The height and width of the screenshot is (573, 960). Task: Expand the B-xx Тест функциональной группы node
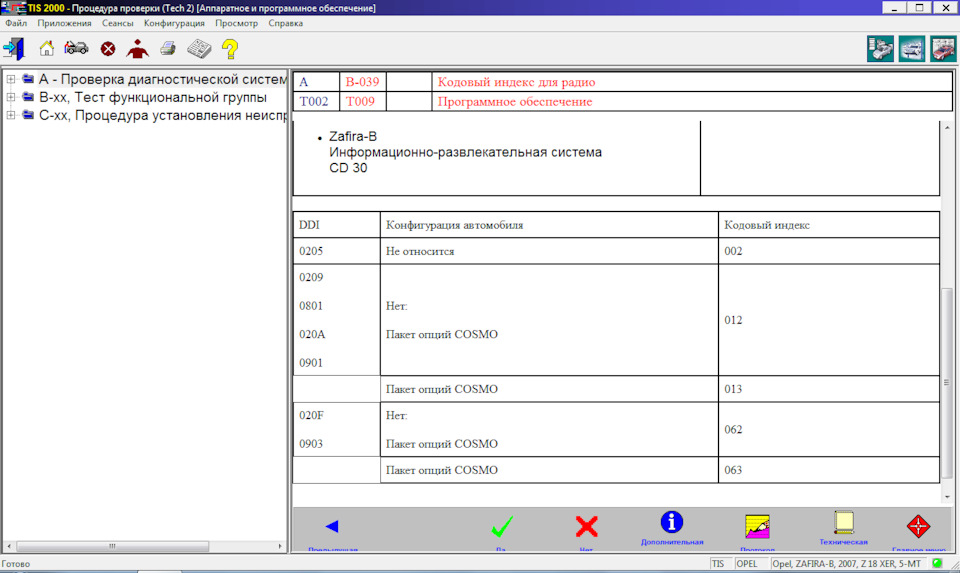[x=10, y=97]
